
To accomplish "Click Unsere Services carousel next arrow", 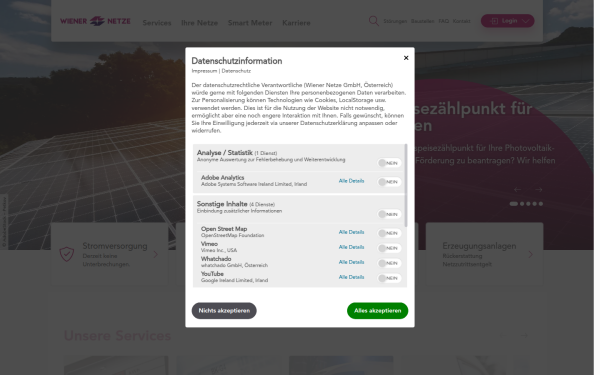I will (524, 336).
